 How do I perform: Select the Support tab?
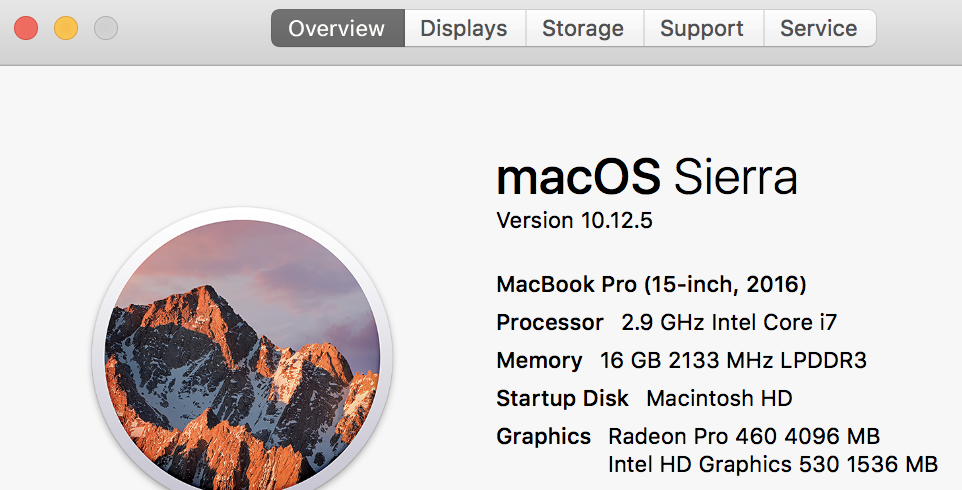(703, 28)
